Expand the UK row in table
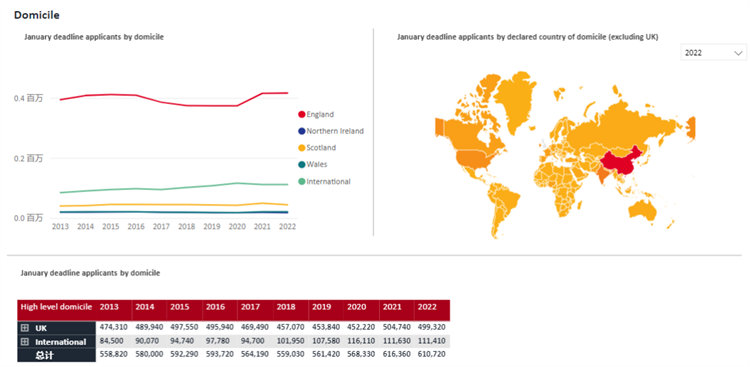The height and width of the screenshot is (367, 750). [x=25, y=328]
